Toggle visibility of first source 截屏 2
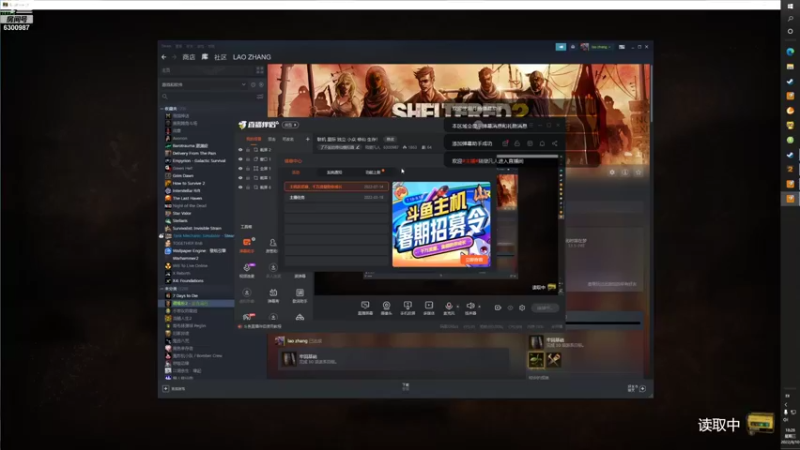This screenshot has width=800, height=450. coord(240,150)
